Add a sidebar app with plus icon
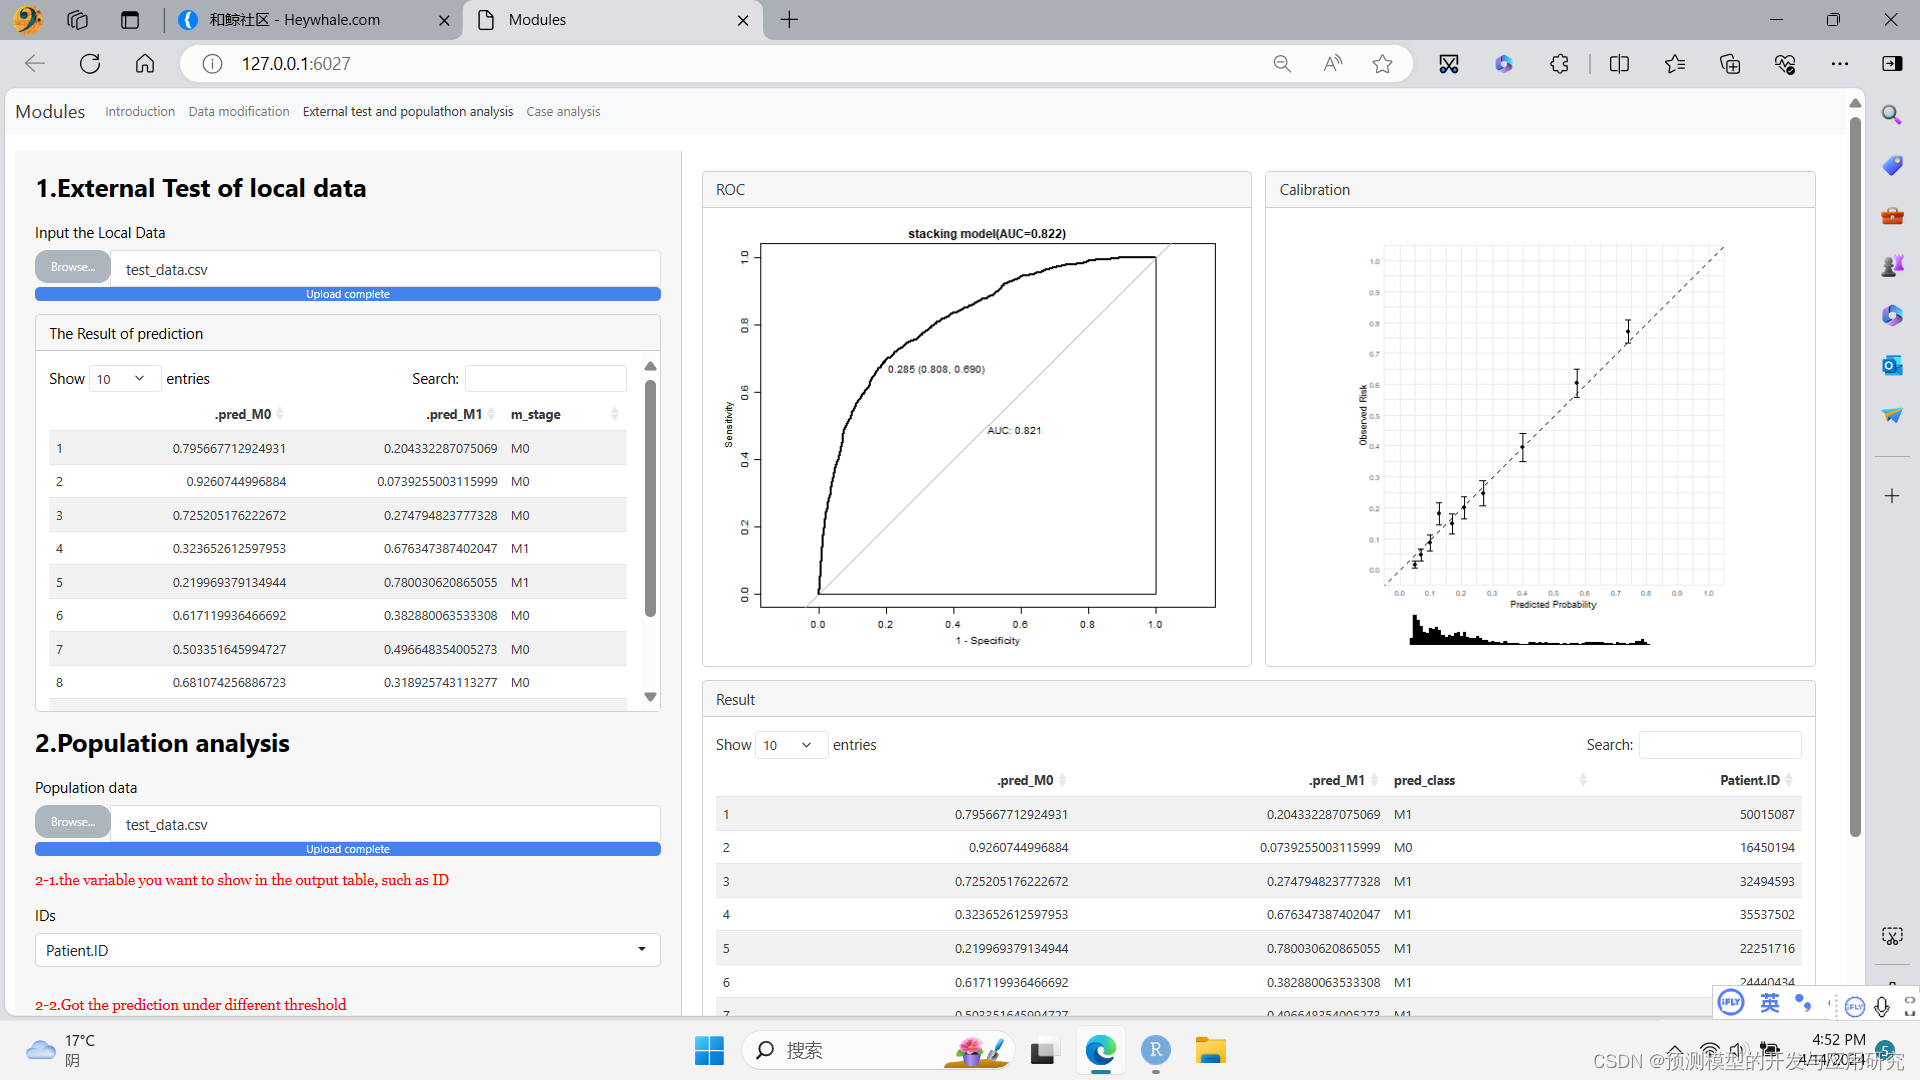Viewport: 1920px width, 1080px height. [1891, 496]
